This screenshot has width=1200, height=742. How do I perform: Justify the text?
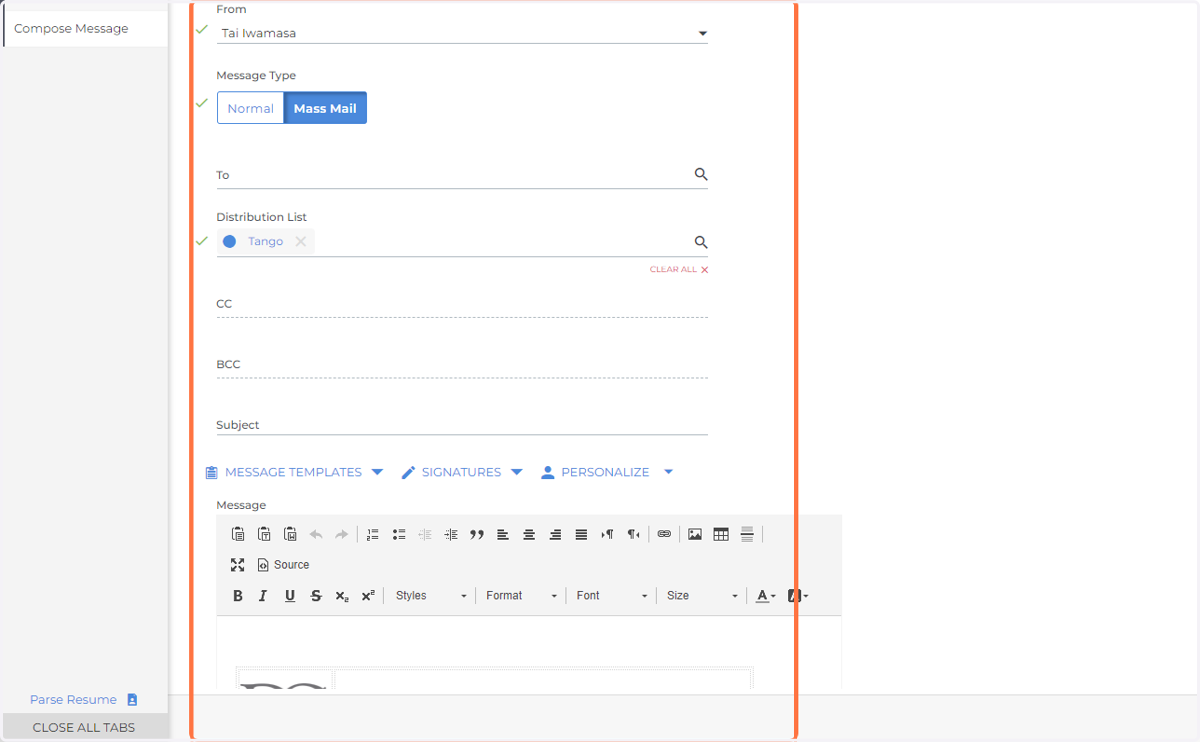click(581, 534)
